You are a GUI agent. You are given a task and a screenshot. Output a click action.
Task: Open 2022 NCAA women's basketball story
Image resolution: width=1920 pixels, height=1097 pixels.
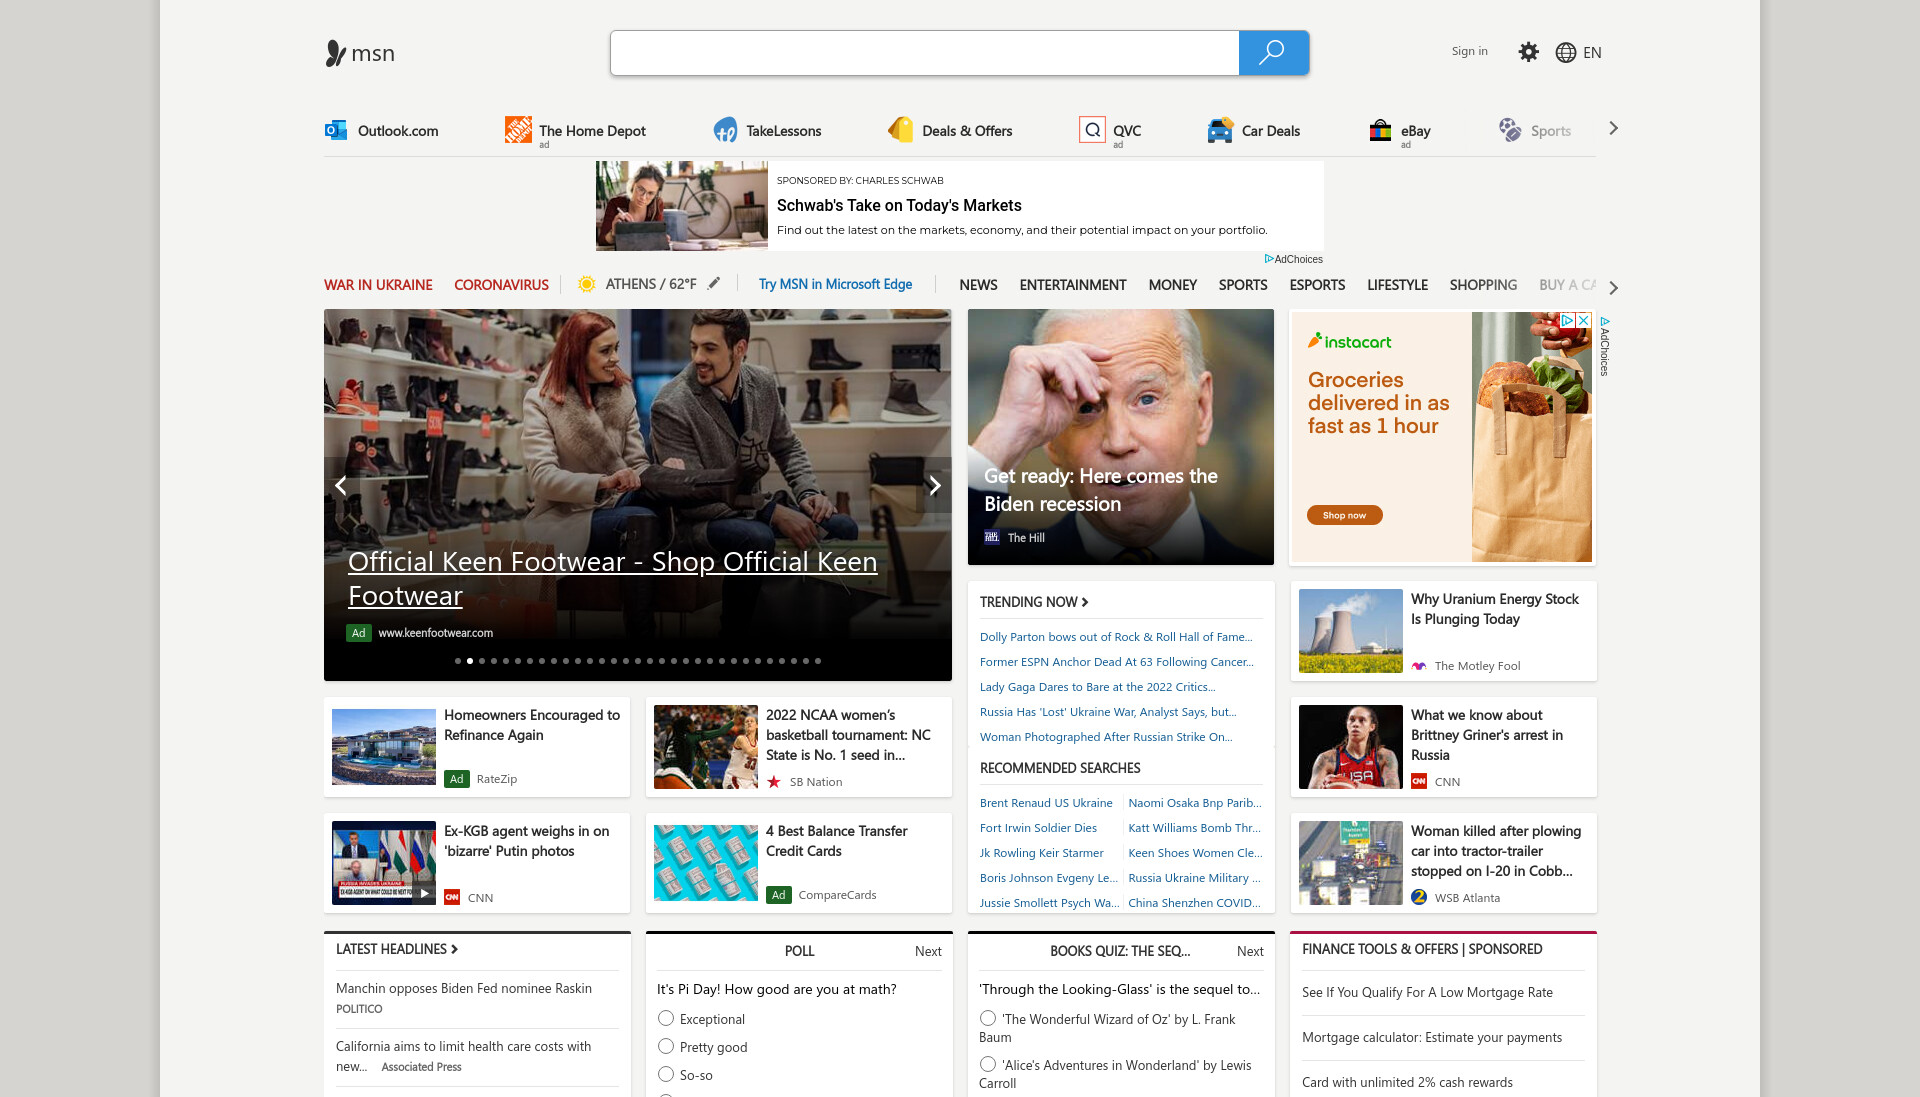click(x=799, y=747)
